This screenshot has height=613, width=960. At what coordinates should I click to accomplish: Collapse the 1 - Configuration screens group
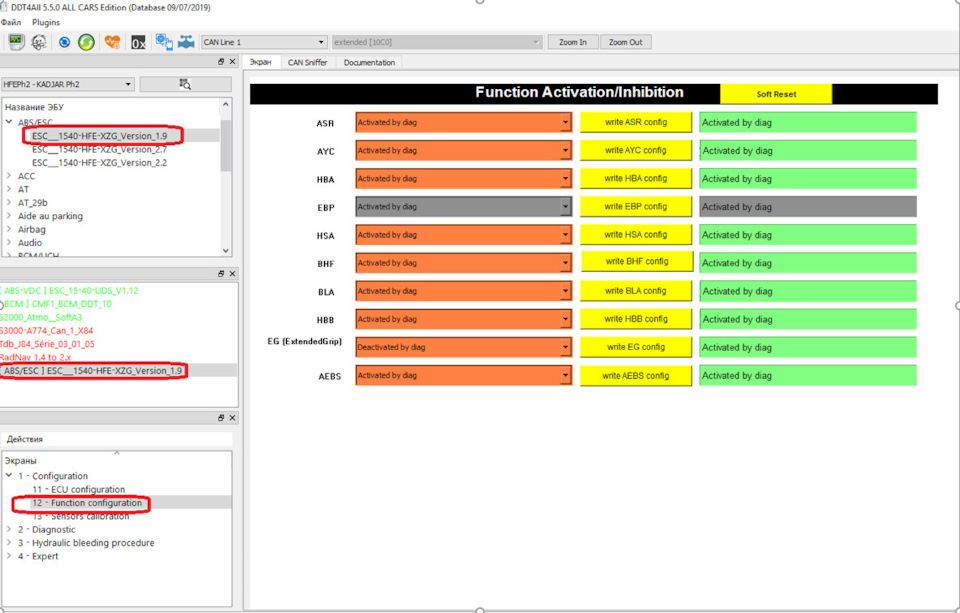(x=9, y=475)
